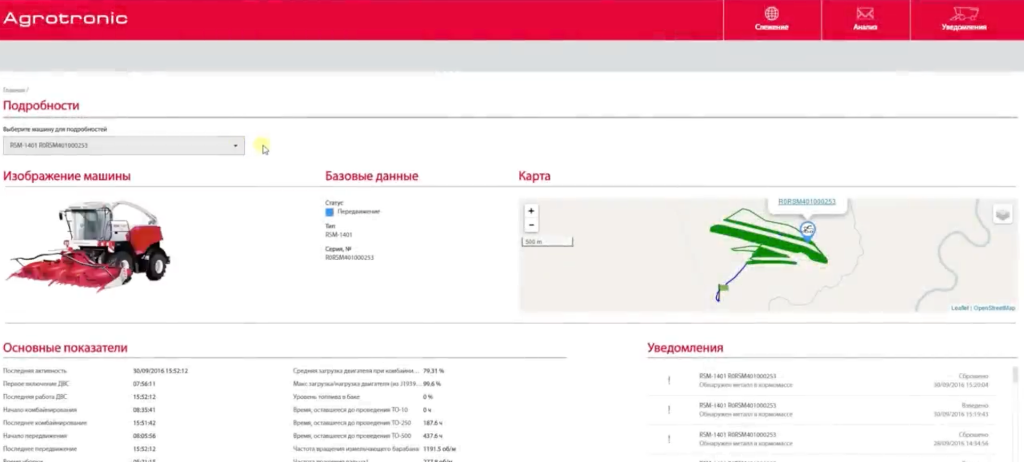
Task: Open the Анализ section in header
Action: click(x=865, y=20)
